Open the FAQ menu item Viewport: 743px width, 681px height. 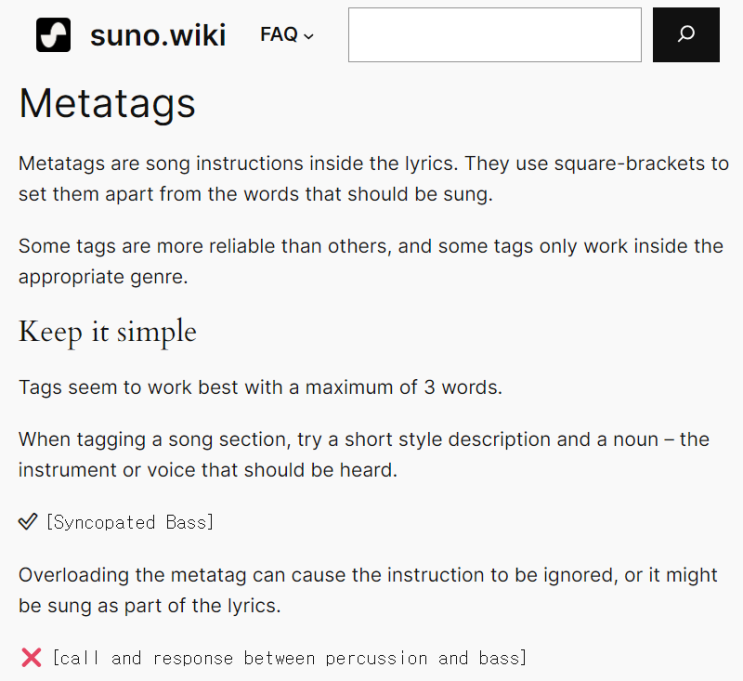coord(279,35)
